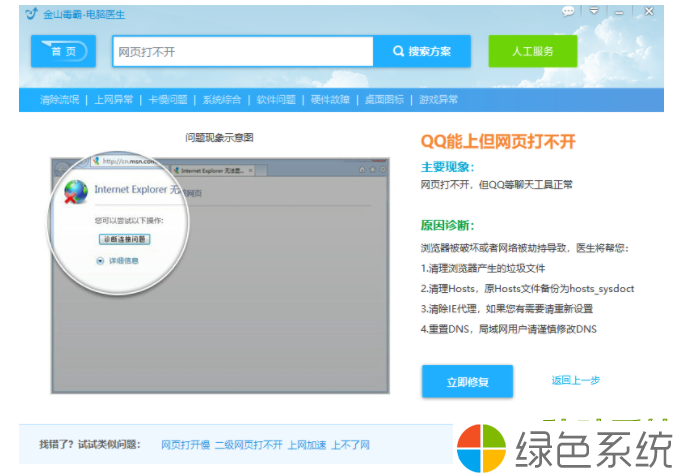Click the problem illustration screenshot image
The height and width of the screenshot is (476, 679).
(x=220, y=275)
